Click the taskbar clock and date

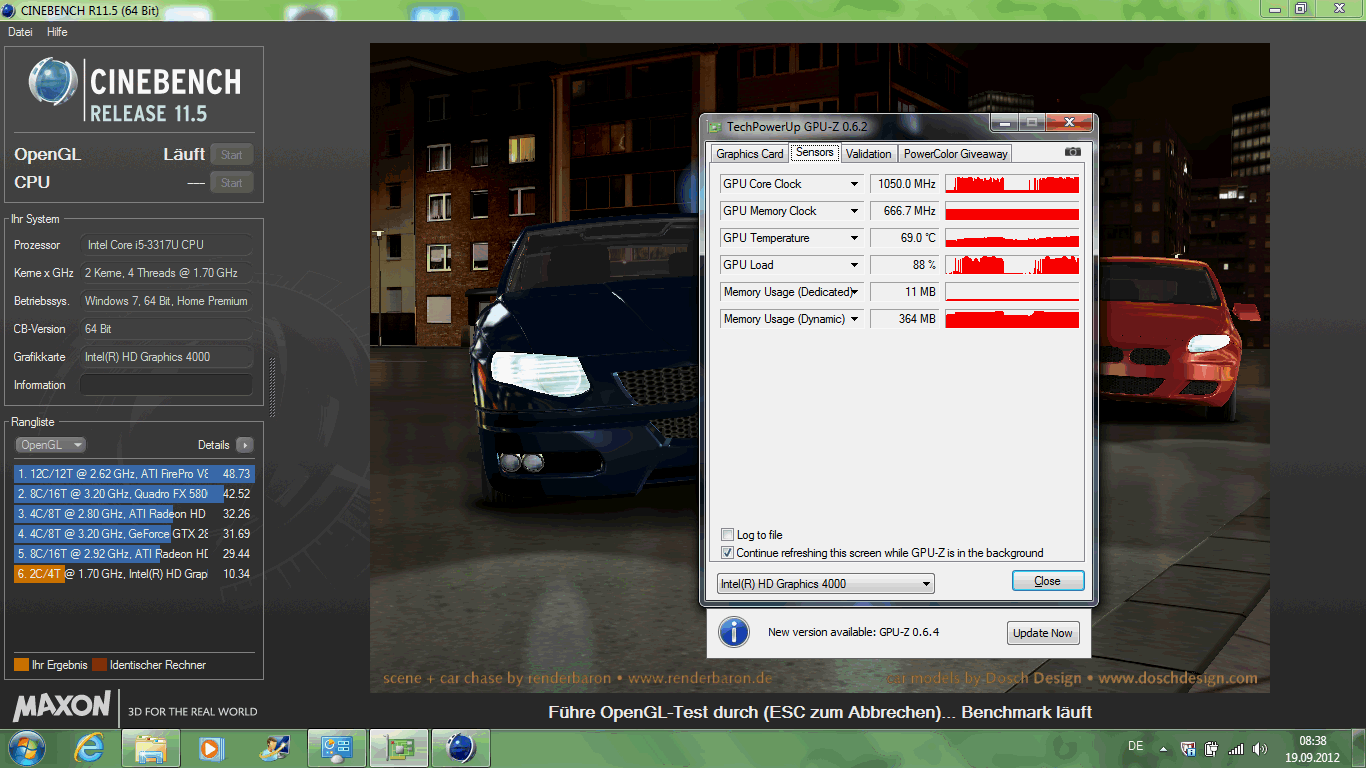(1313, 748)
